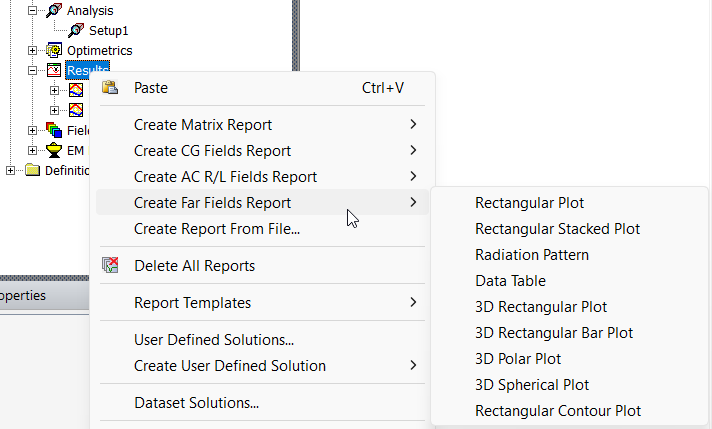
Task: Click the EM node lamp icon
Action: [x=54, y=150]
